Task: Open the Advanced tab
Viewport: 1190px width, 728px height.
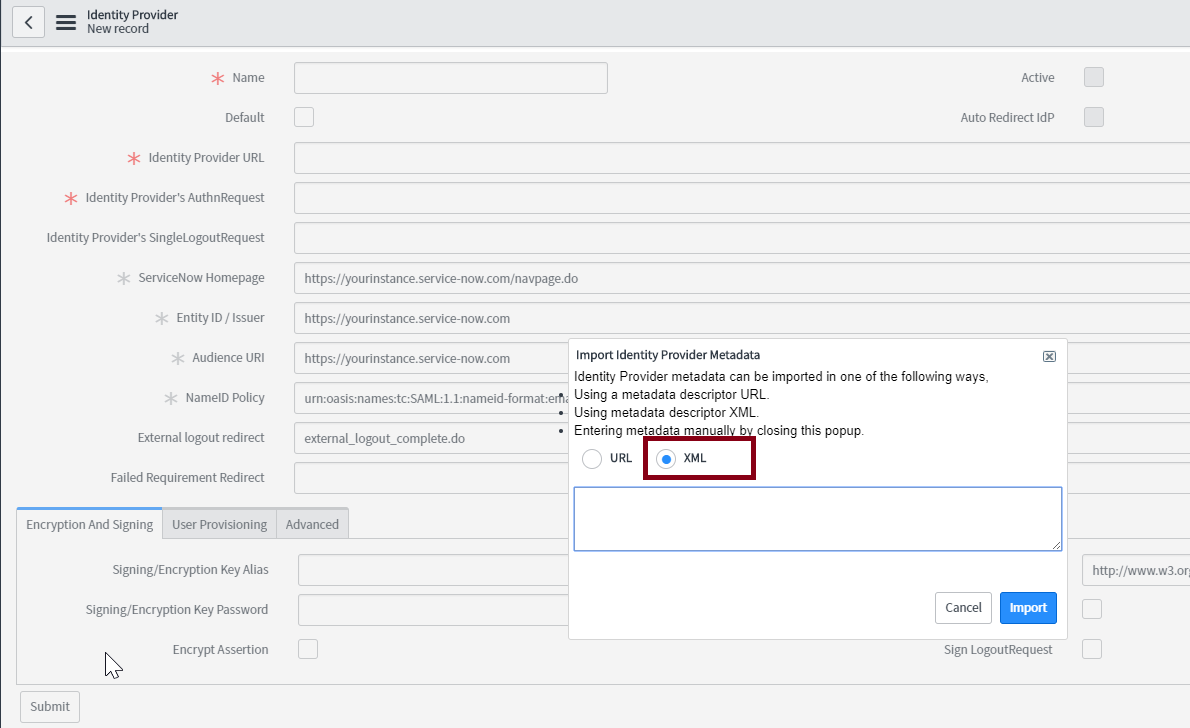Action: click(312, 524)
